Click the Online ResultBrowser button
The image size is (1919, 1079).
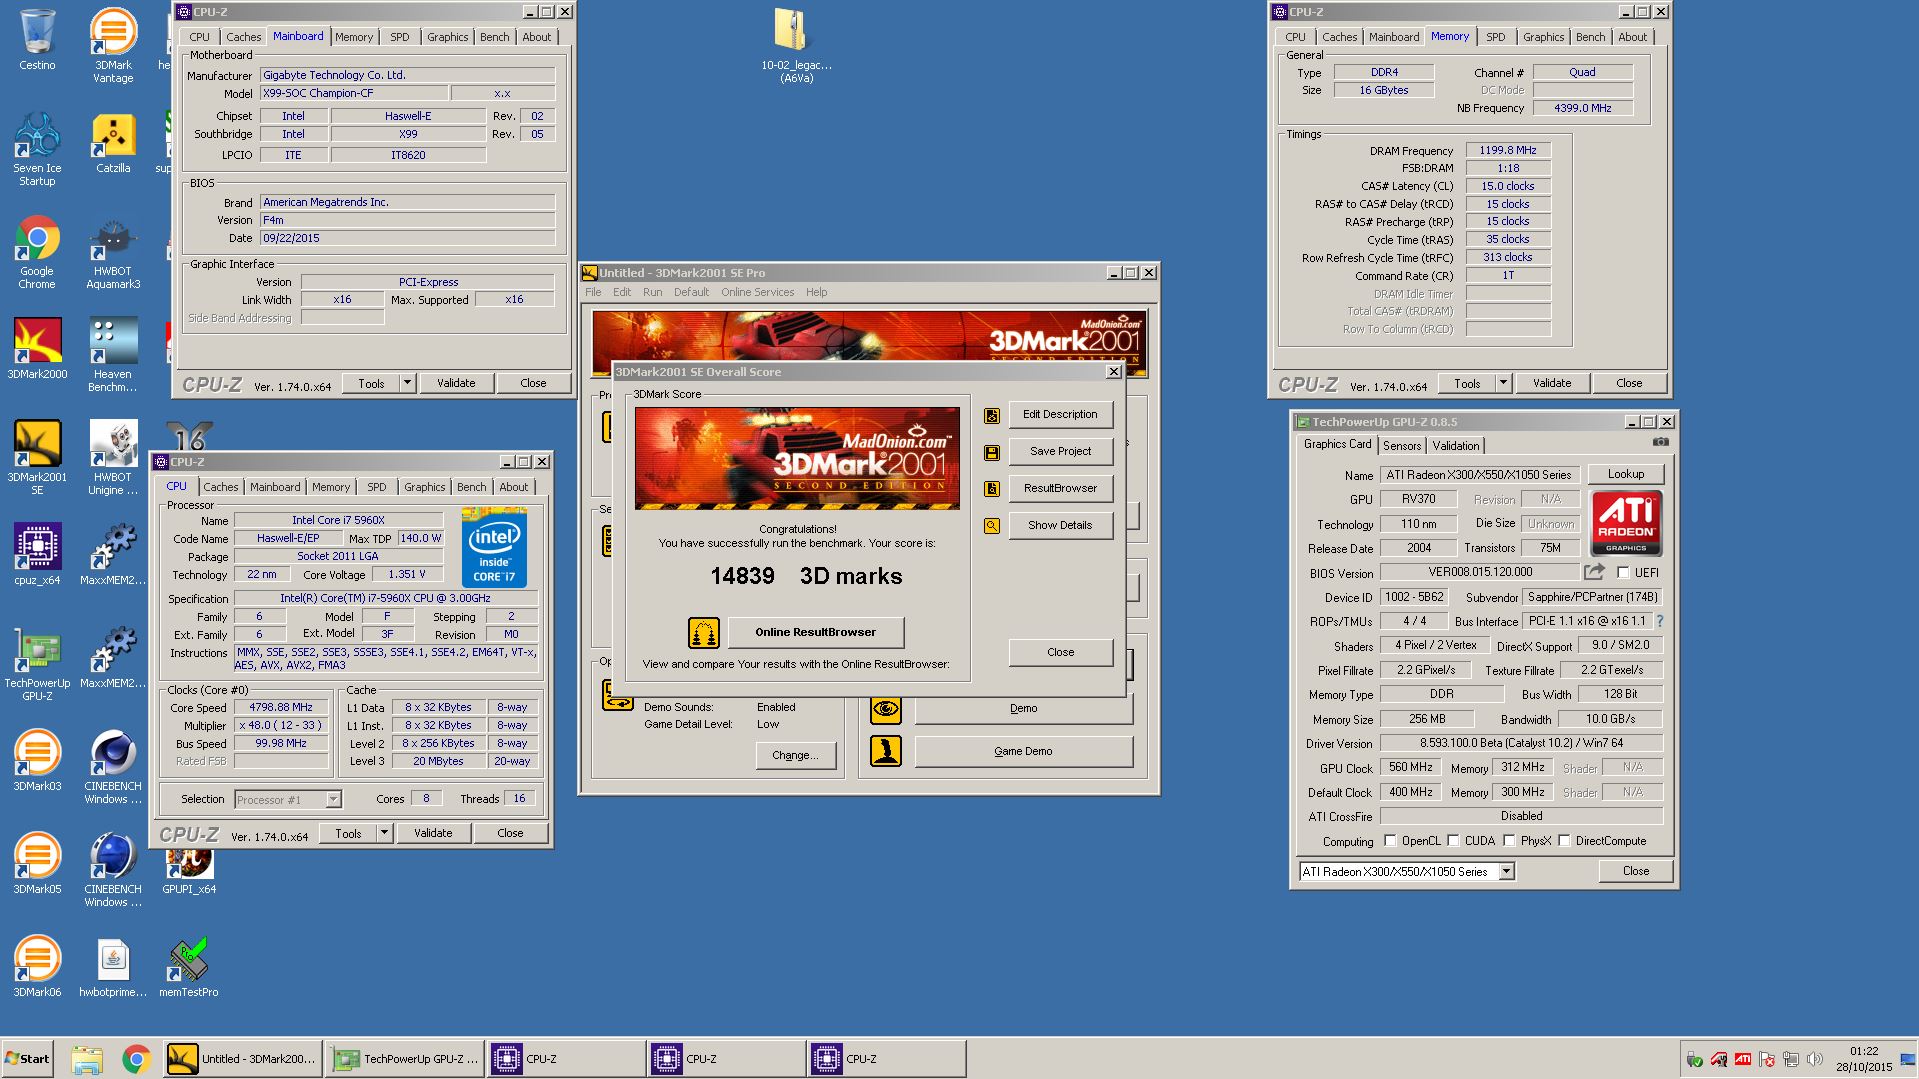816,632
